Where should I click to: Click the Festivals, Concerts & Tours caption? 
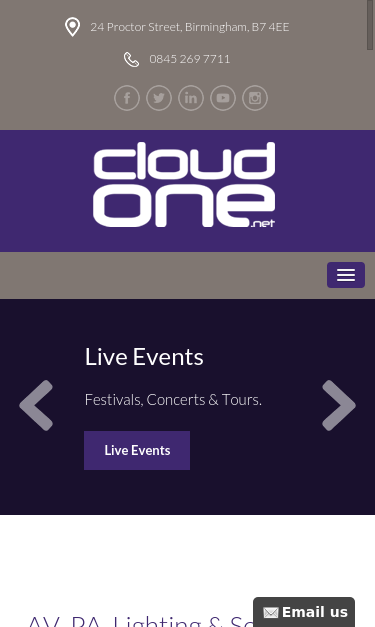[173, 399]
